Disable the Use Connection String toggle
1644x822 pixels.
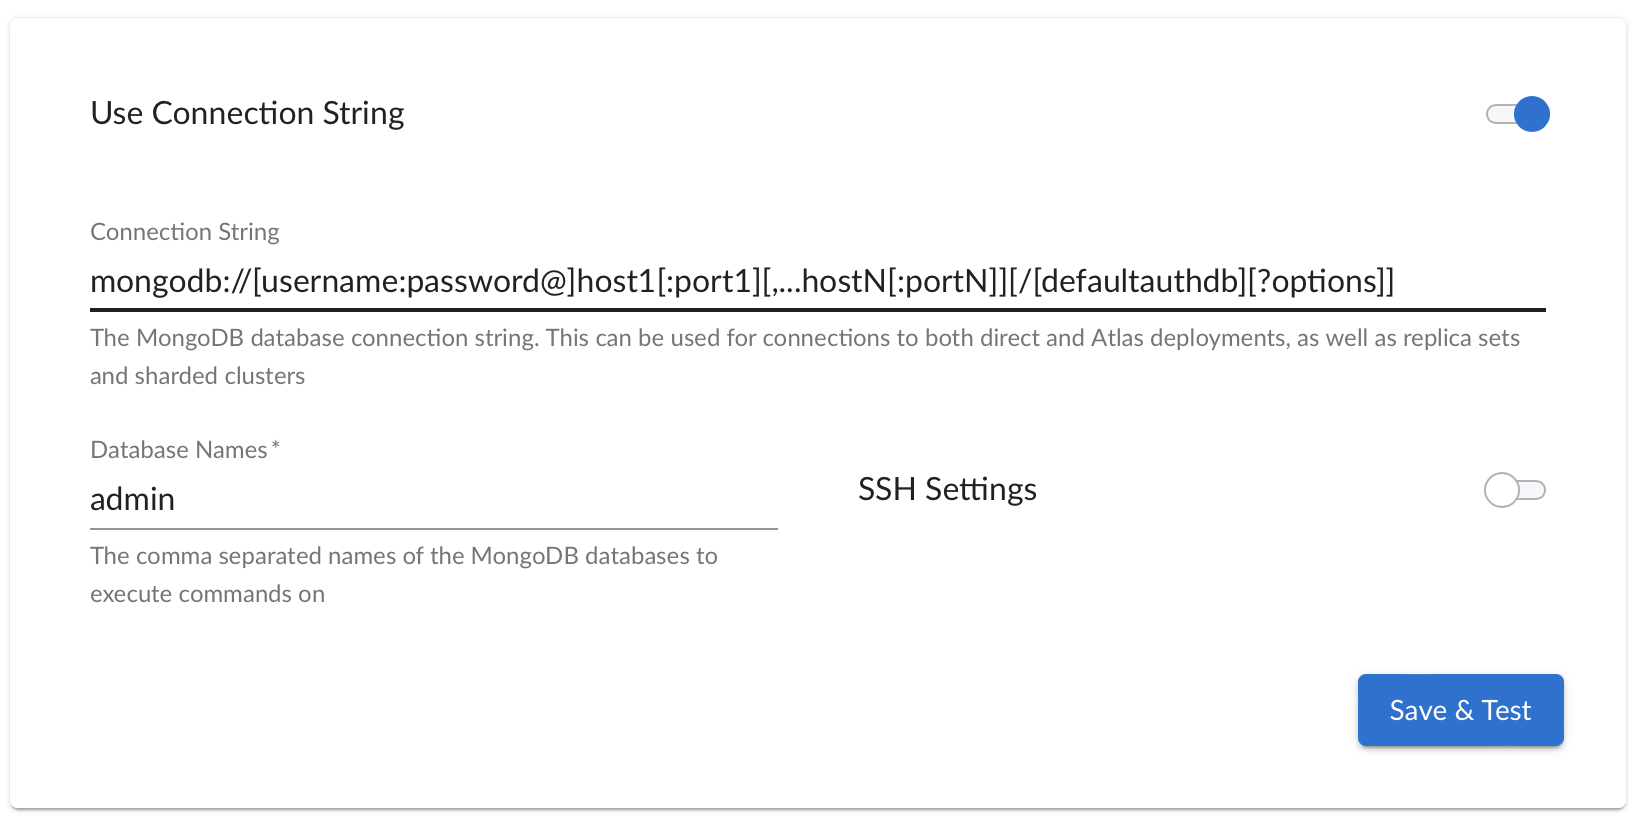click(x=1518, y=114)
